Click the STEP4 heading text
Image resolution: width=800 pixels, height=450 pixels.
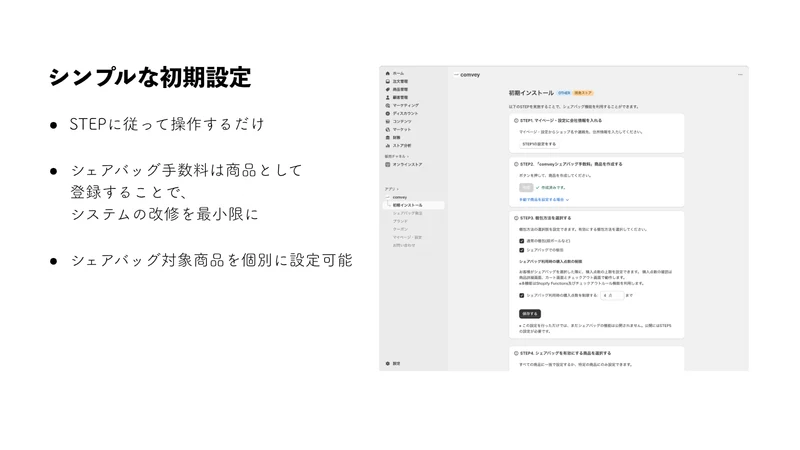tap(565, 353)
